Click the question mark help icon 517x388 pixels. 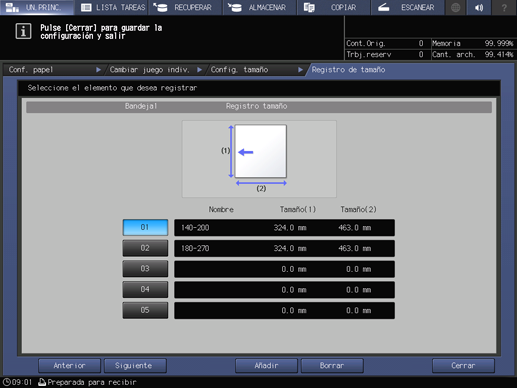coord(504,7)
